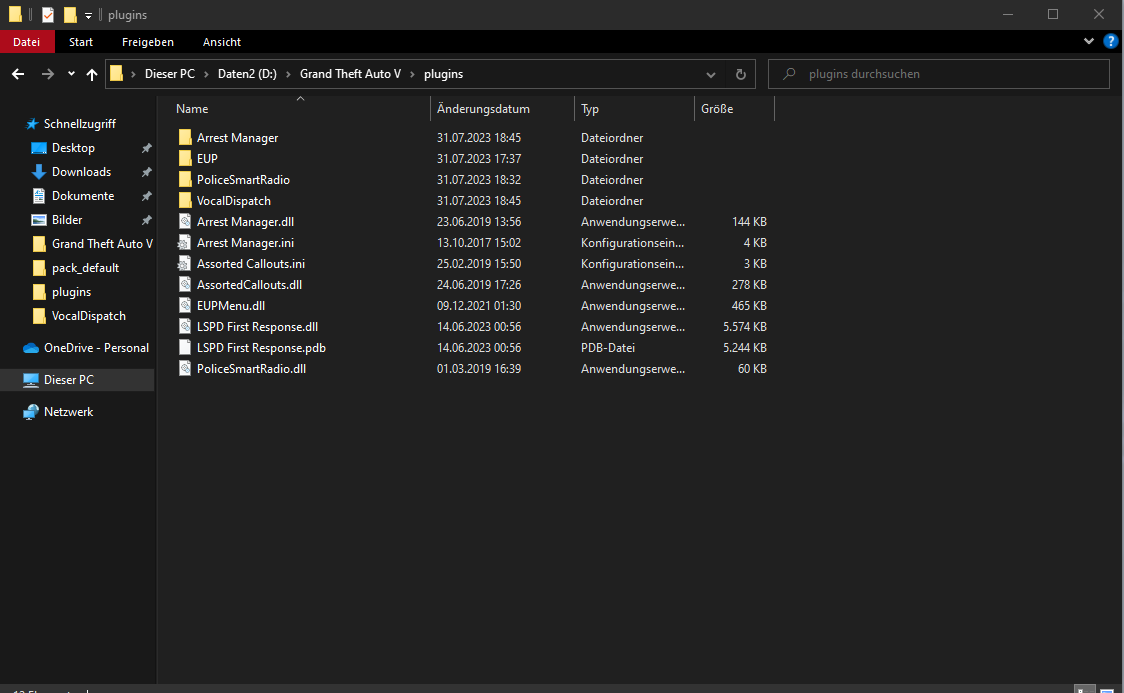1124x693 pixels.
Task: Open the Datei menu
Action: pos(27,42)
